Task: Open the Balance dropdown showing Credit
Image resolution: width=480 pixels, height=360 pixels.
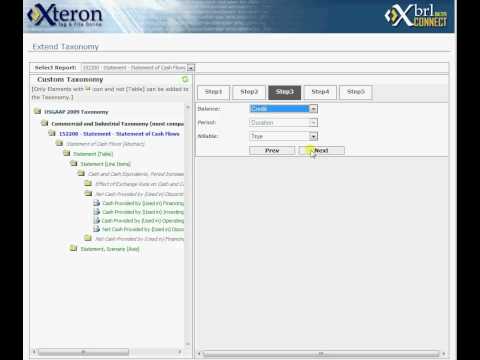Action: [x=313, y=109]
